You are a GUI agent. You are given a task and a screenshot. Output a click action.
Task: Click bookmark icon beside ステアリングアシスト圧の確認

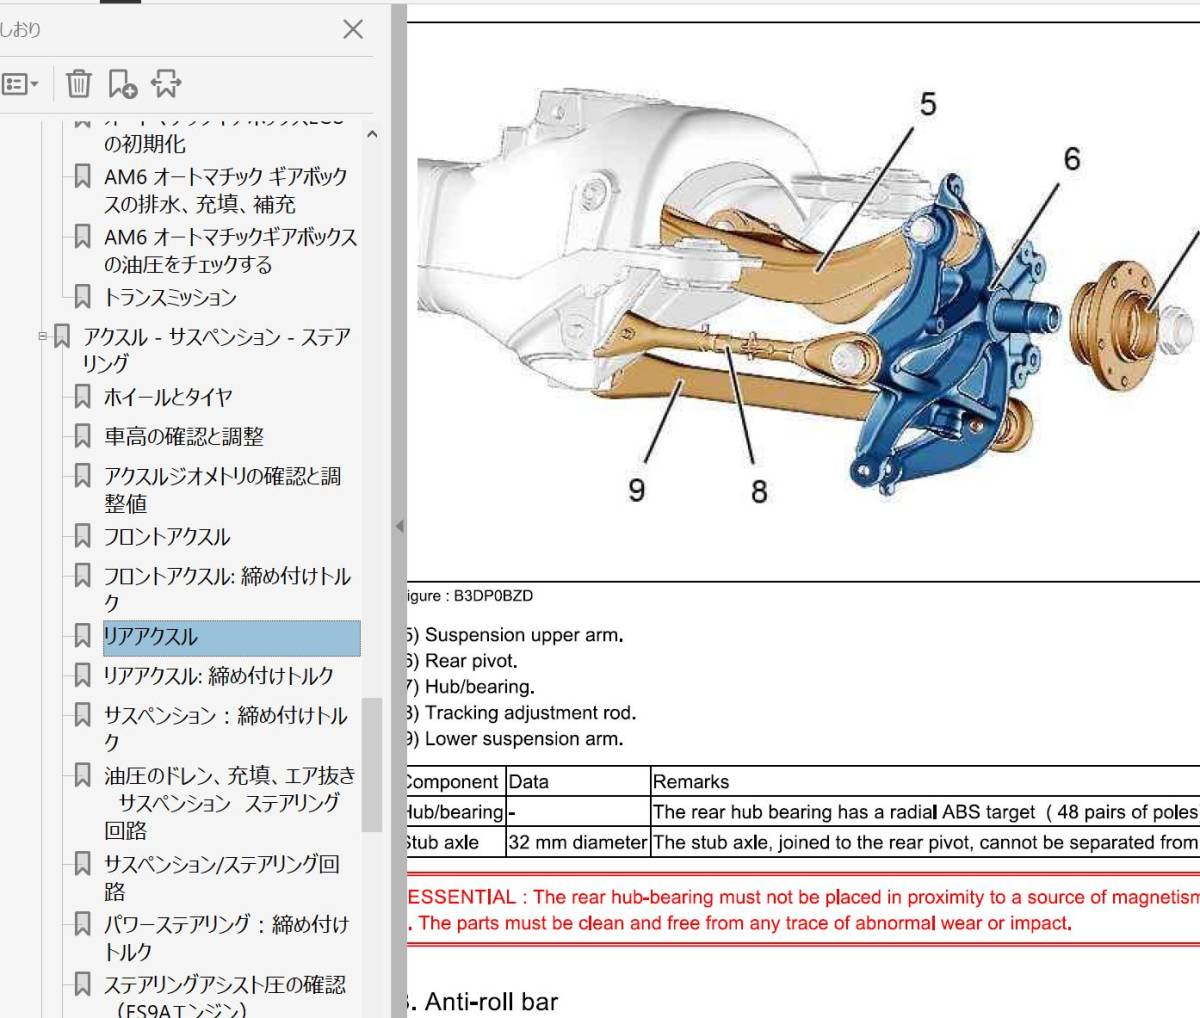(x=83, y=984)
